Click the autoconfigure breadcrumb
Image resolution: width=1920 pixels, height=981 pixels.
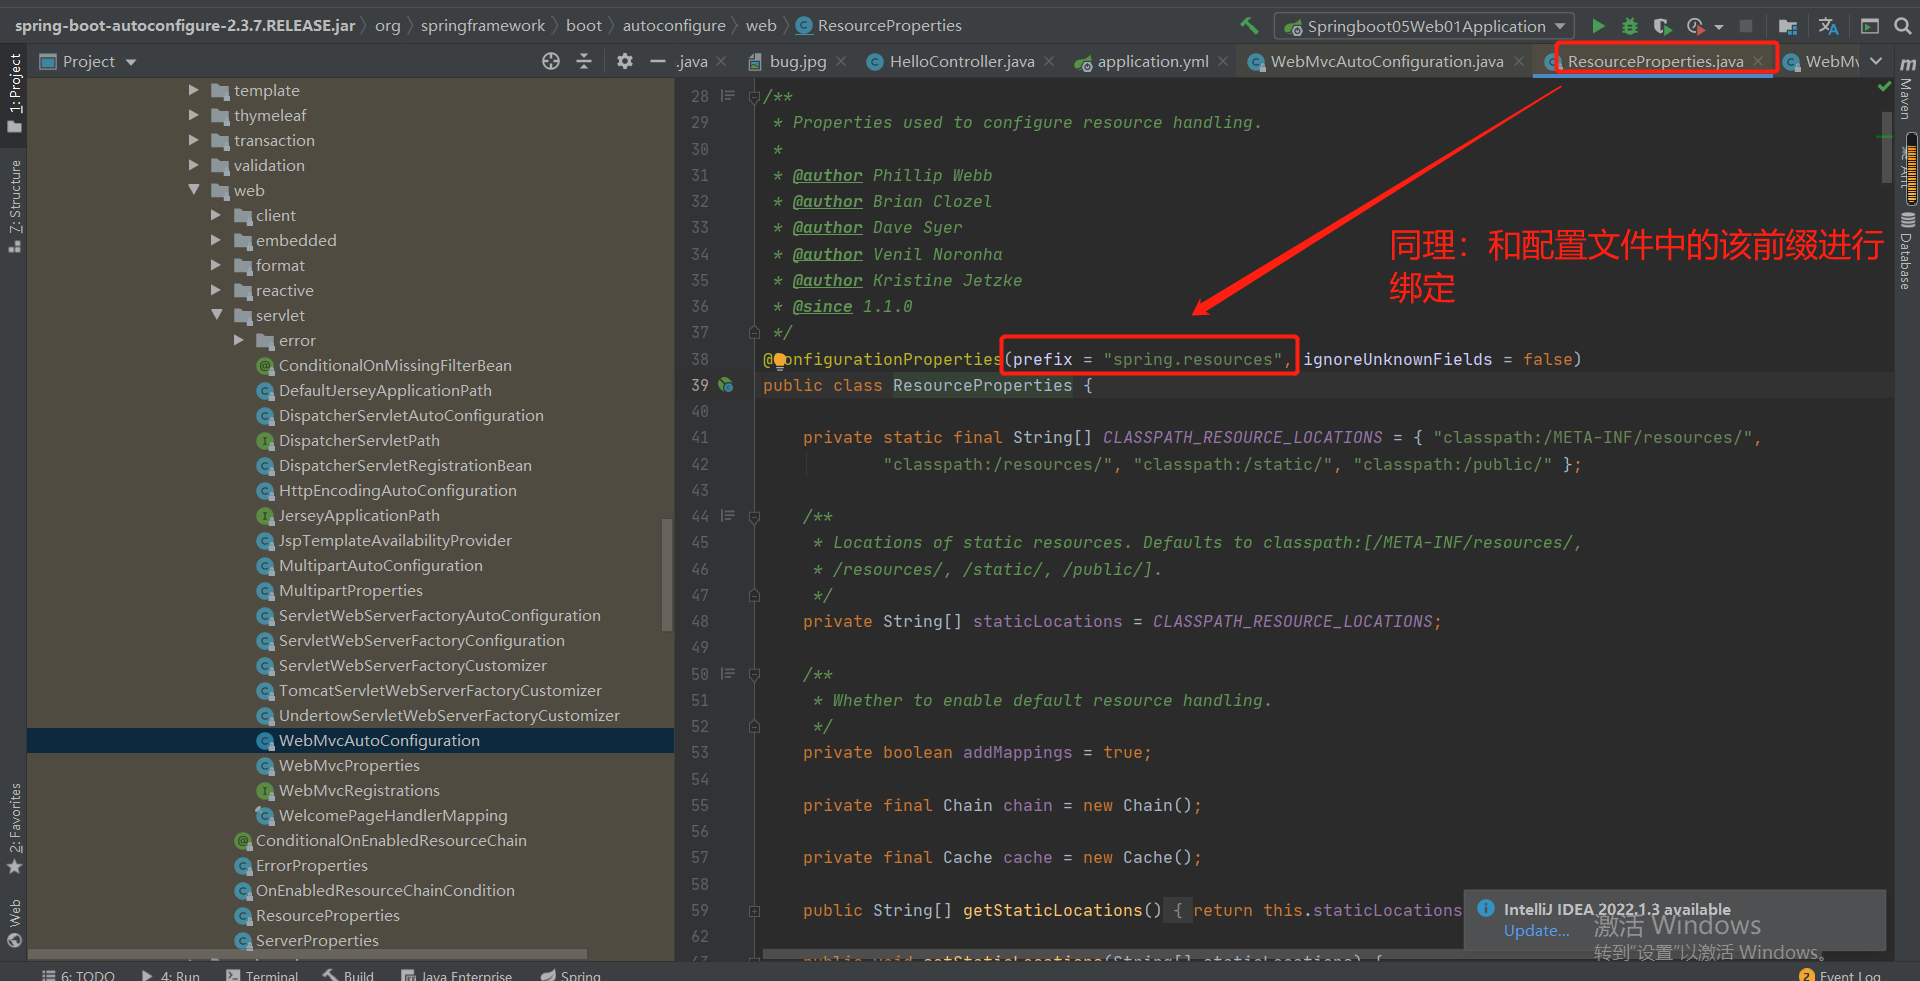point(674,26)
